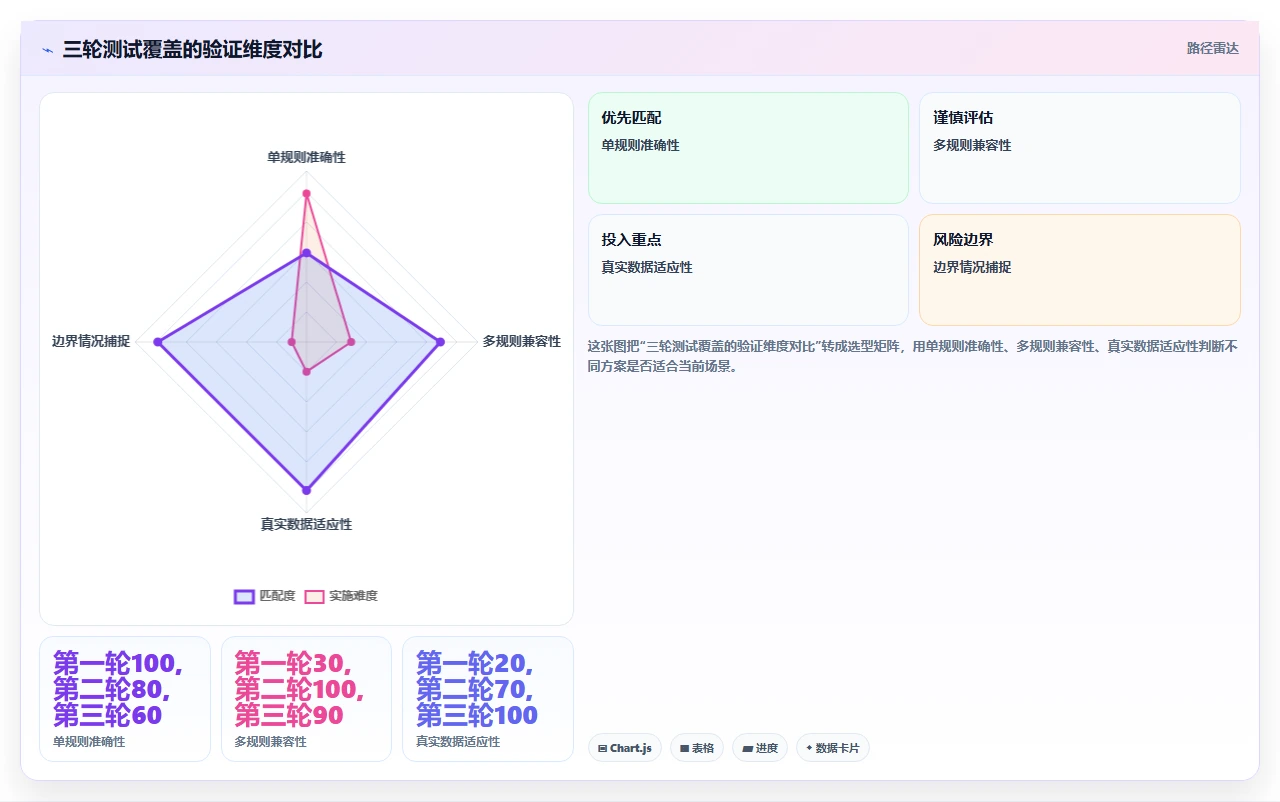Click the stat card reading 第一轮100, 第二轮80, 第三轮60

pyautogui.click(x=125, y=699)
